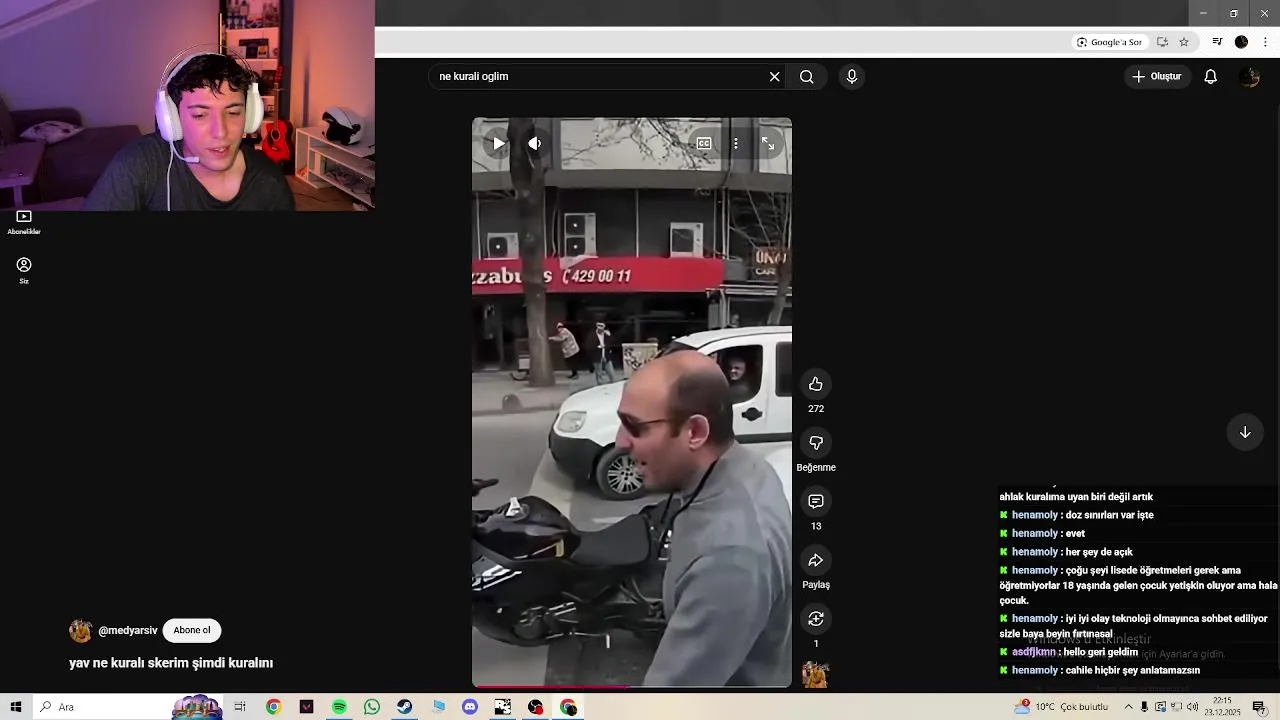Screen dimensions: 1280x720
Task: Click chat message 'hello geri geldim'
Action: [x=1100, y=652]
